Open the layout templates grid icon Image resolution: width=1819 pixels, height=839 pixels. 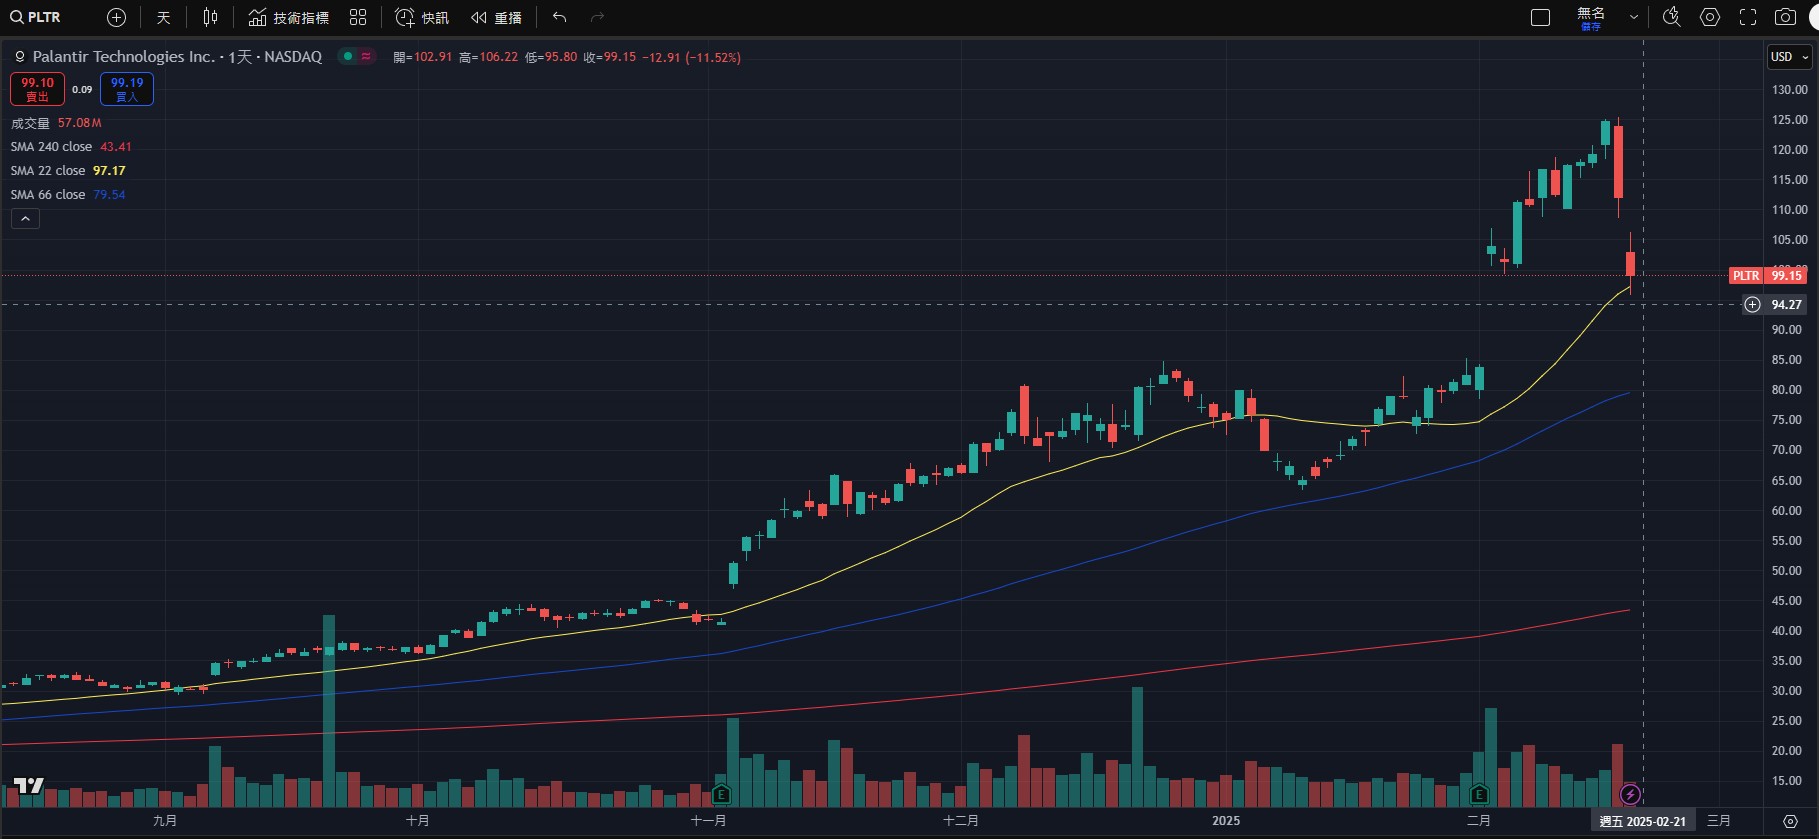358,17
